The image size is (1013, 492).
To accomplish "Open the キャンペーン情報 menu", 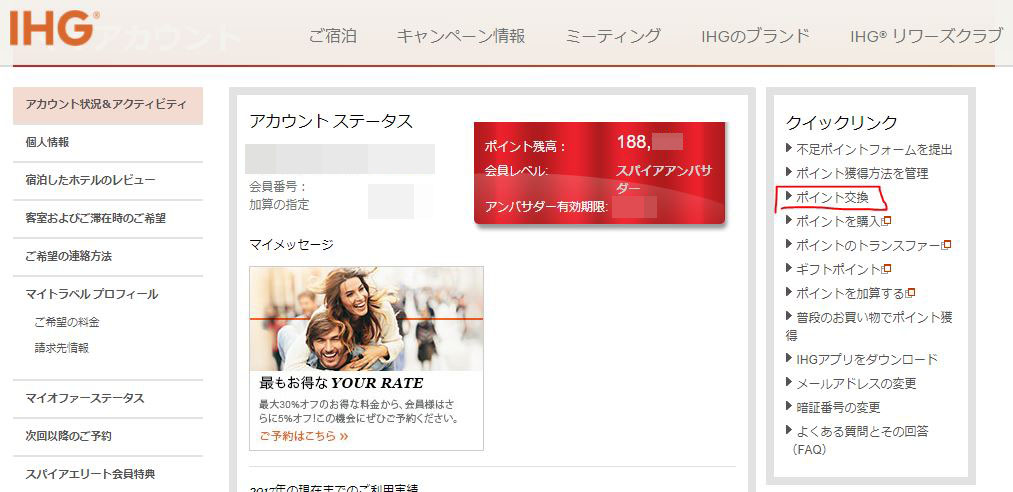I will pos(461,36).
